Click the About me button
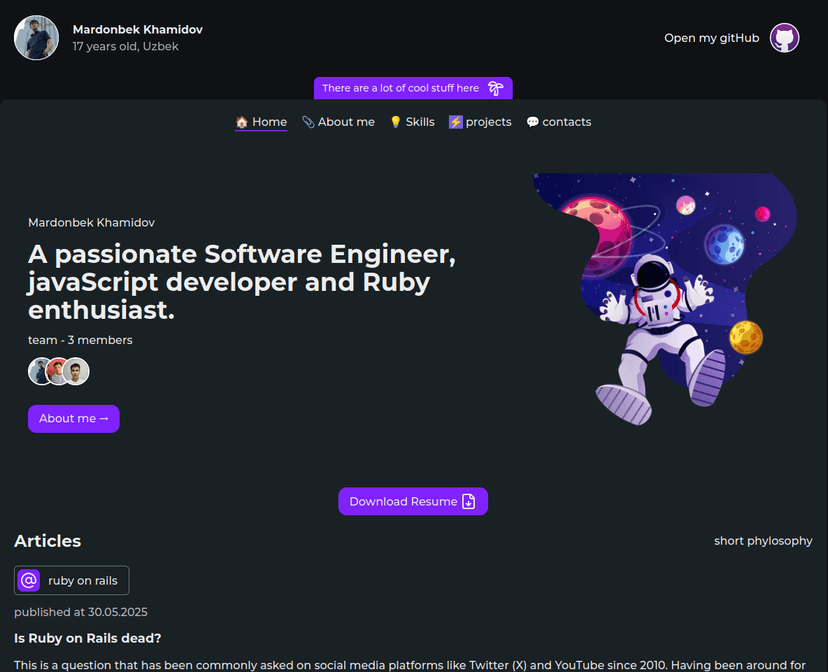828x672 pixels. point(73,418)
